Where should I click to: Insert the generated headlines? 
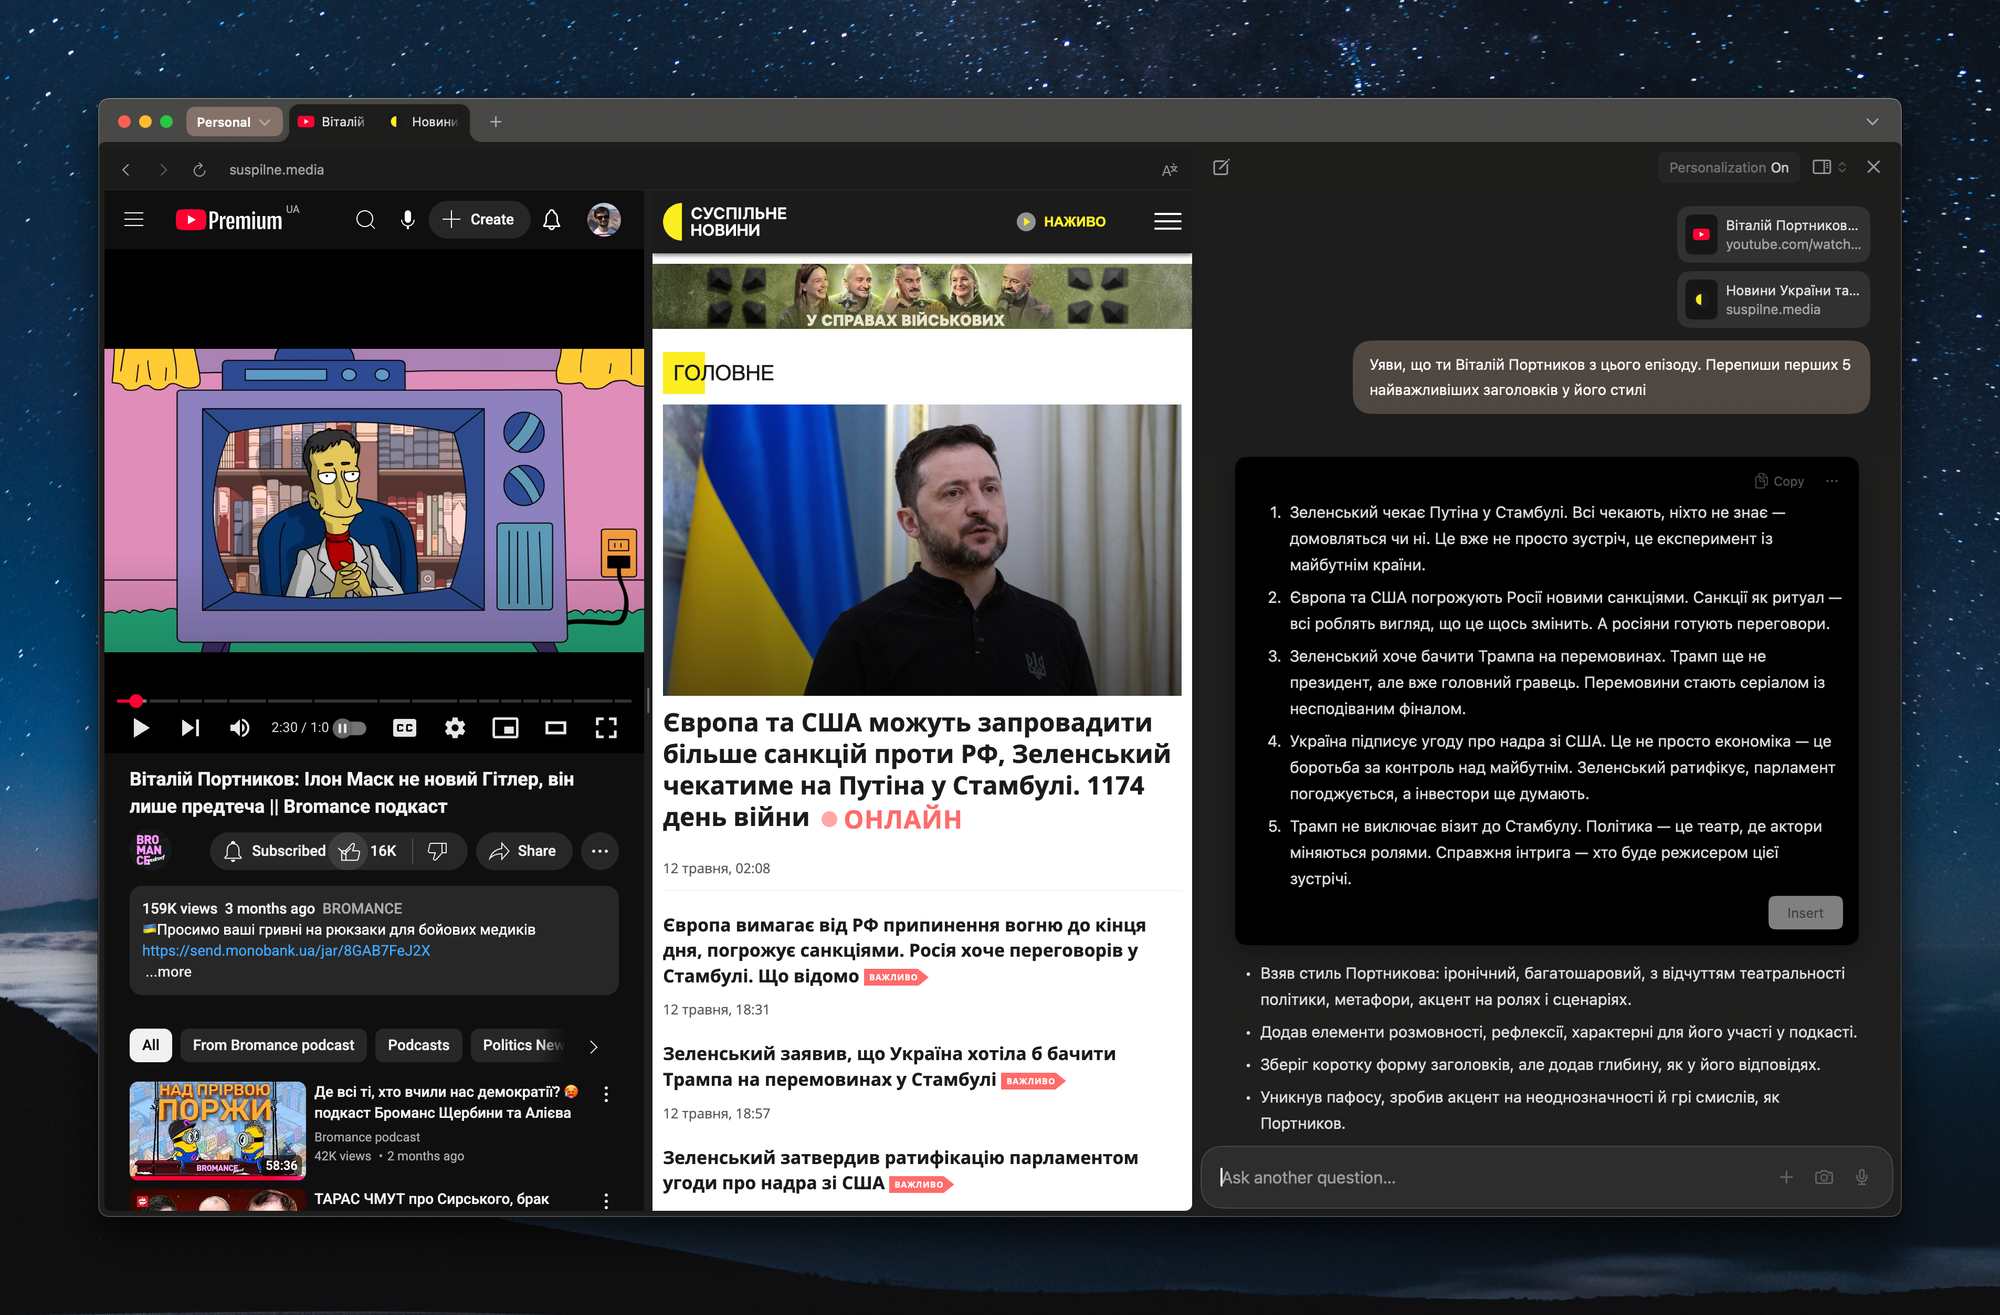coord(1805,913)
